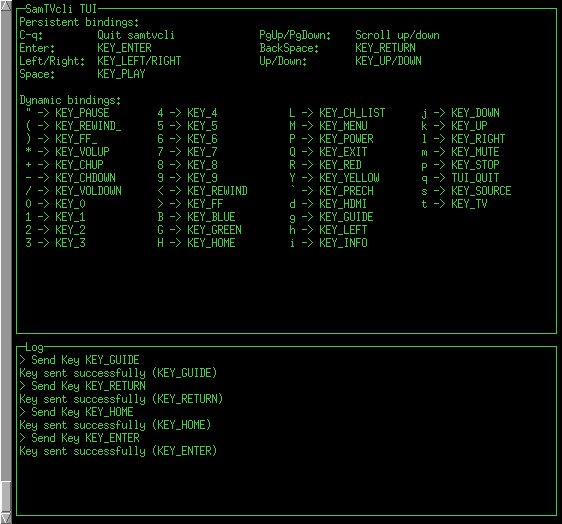This screenshot has width=562, height=524.
Task: Click log line '> Send Key KEY_GUIDE'
Action: [x=79, y=360]
